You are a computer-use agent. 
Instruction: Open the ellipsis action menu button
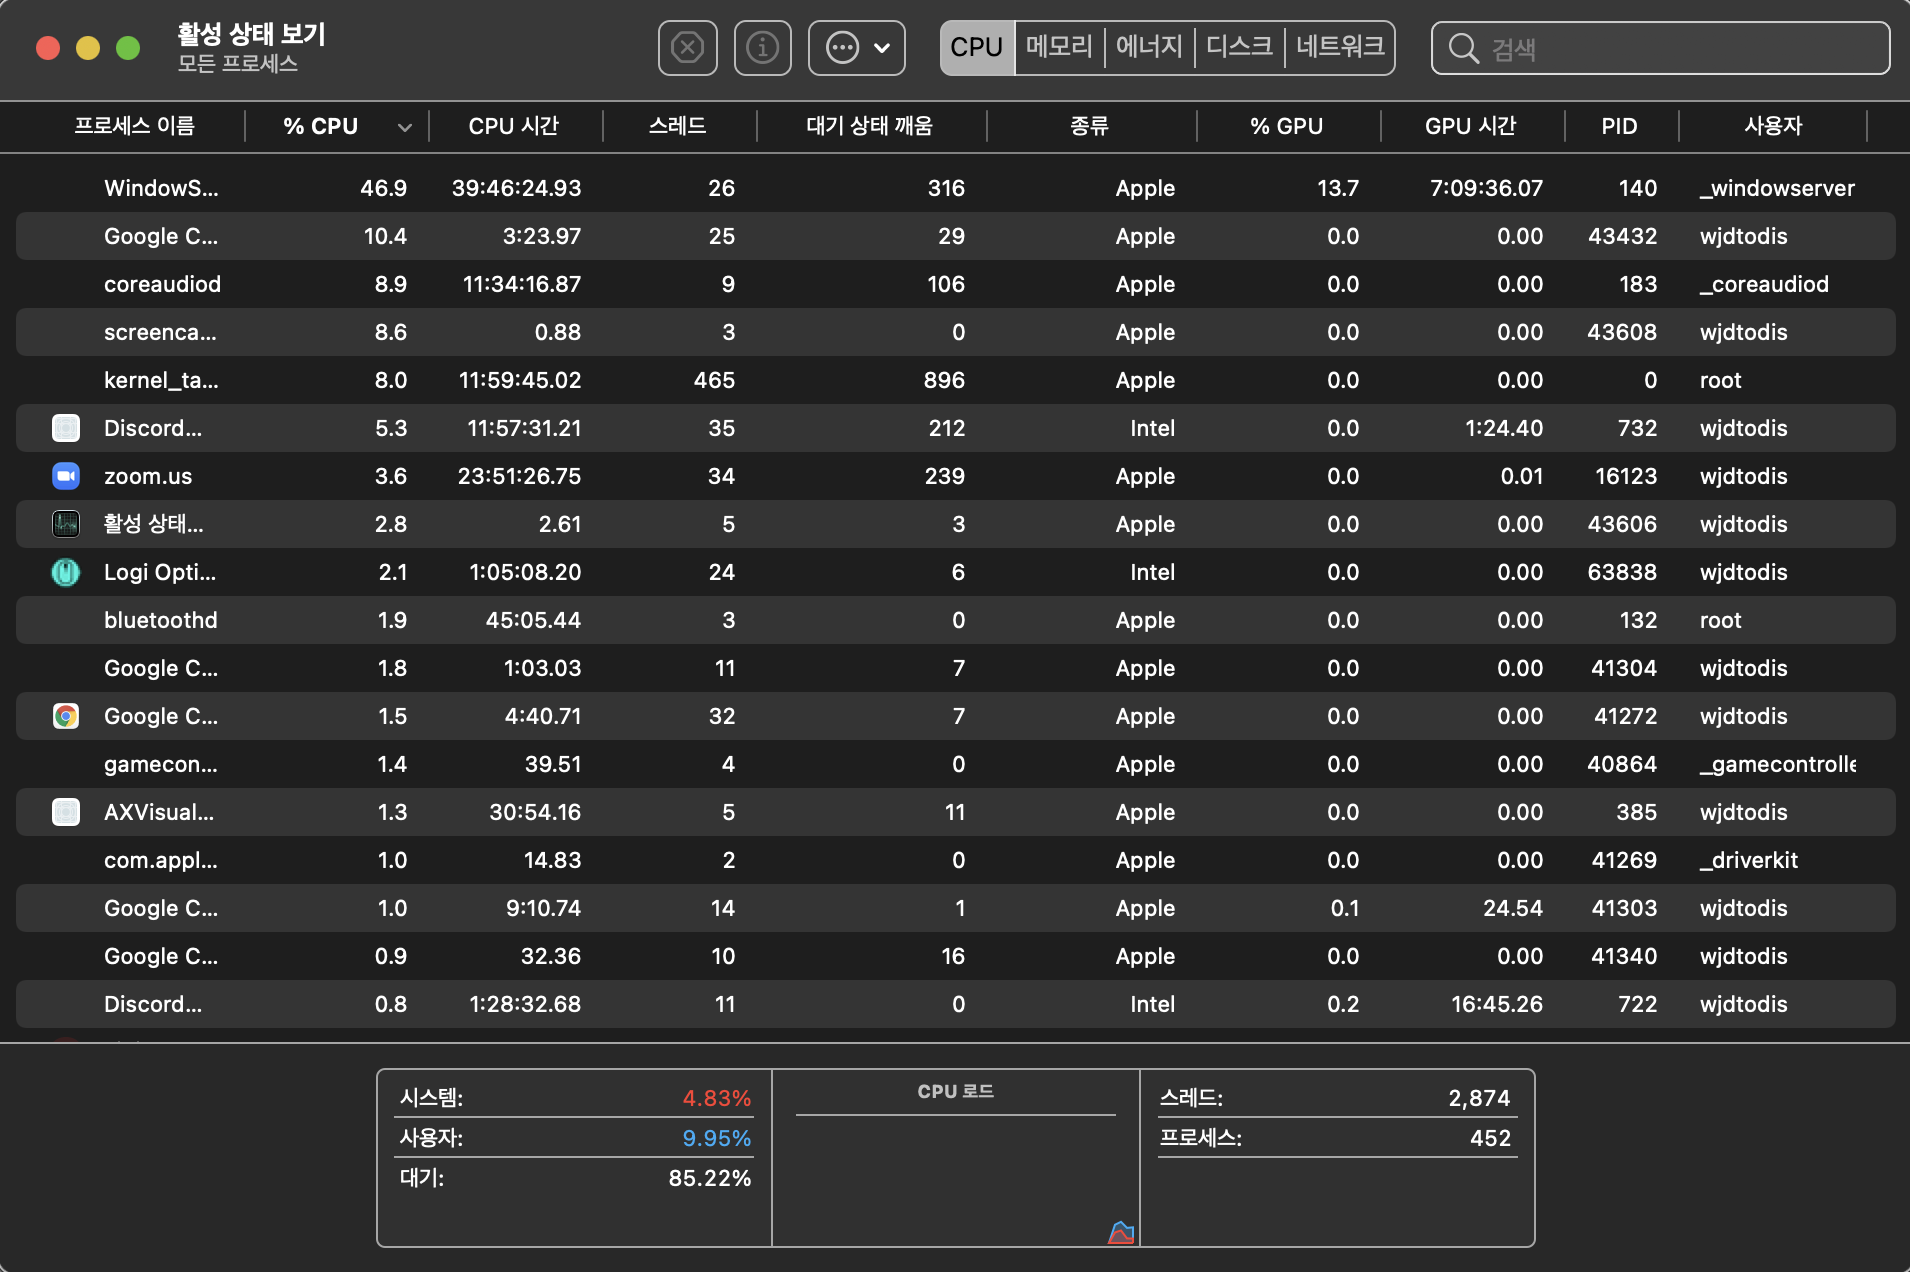(x=856, y=47)
